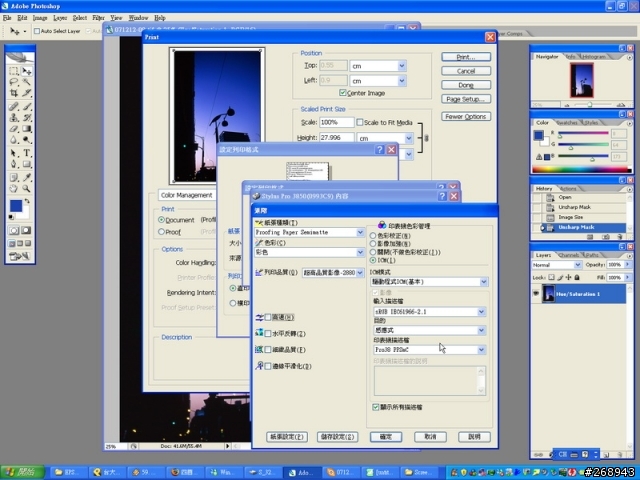Click the 確定 button
Screen dimensions: 640x480
[386, 437]
